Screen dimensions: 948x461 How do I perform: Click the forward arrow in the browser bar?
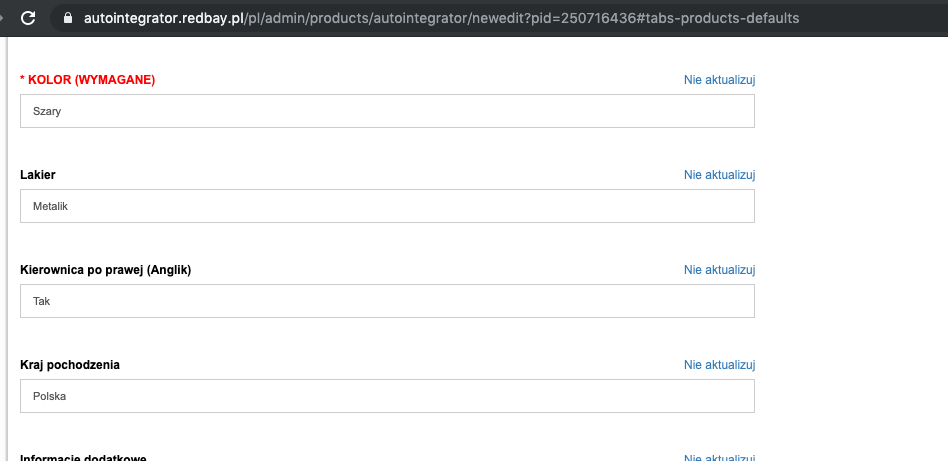click(x=3, y=18)
